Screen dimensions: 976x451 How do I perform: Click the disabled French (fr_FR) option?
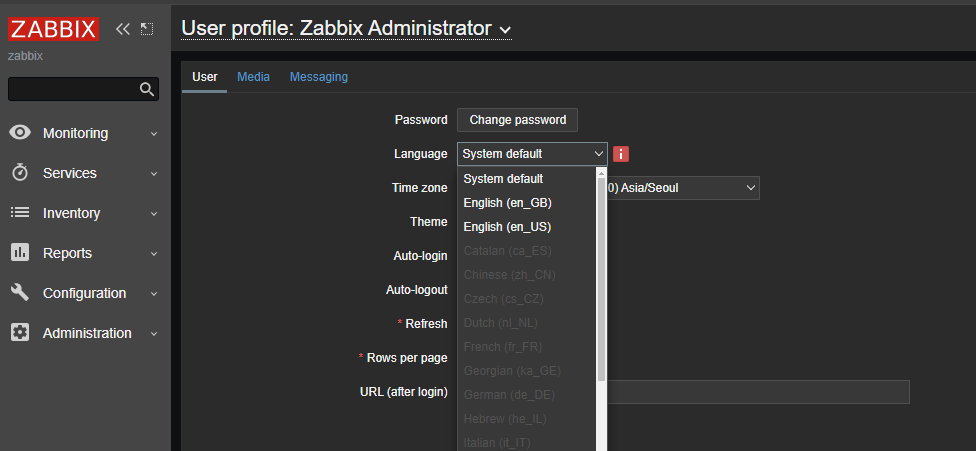527,346
